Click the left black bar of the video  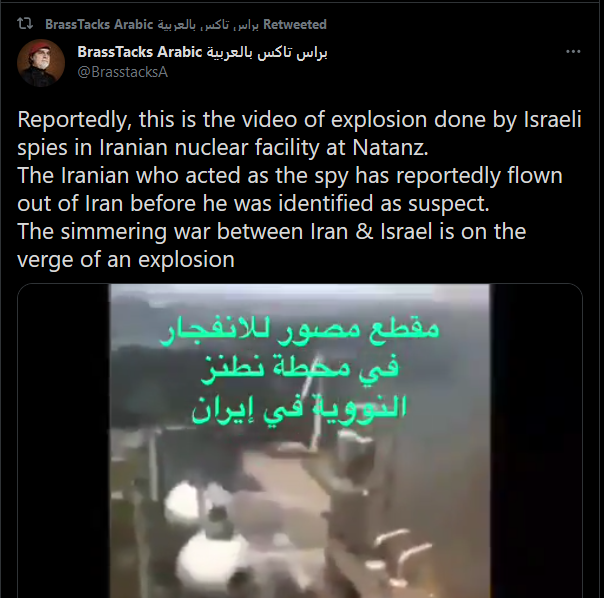click(x=64, y=441)
